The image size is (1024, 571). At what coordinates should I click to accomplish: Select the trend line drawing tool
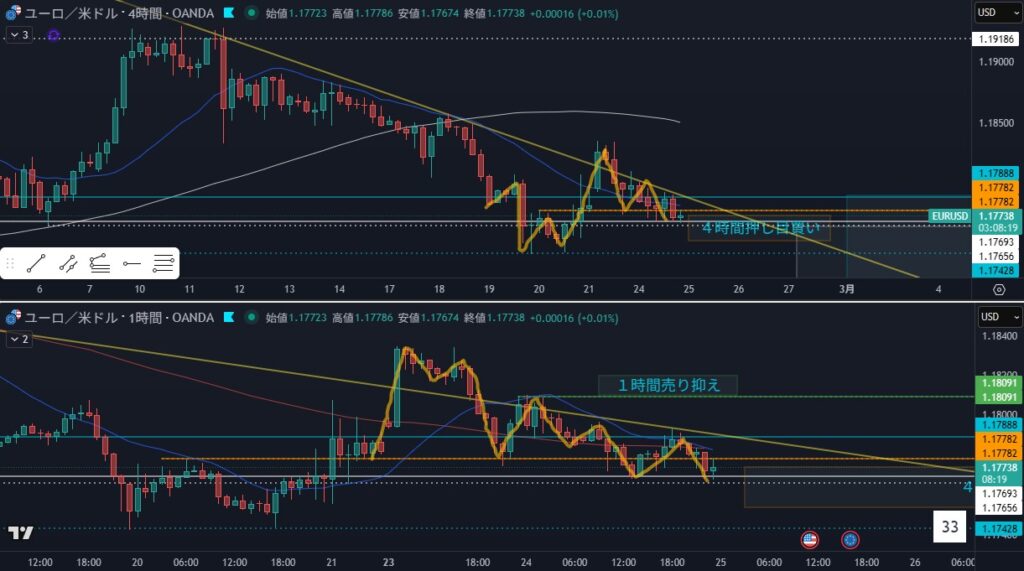(x=36, y=264)
